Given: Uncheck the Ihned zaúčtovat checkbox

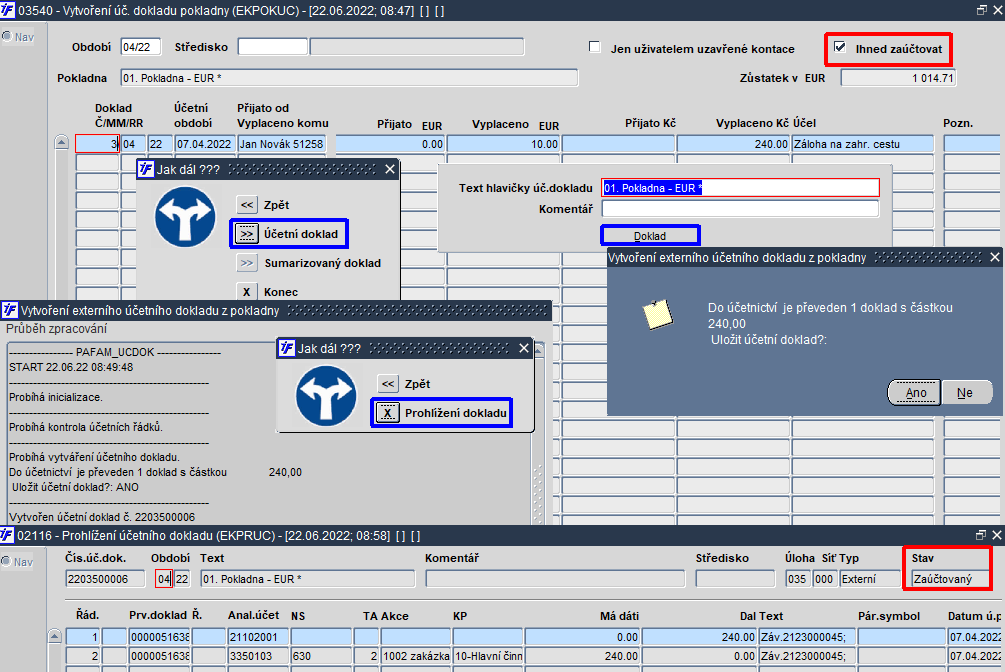Looking at the screenshot, I should (840, 47).
